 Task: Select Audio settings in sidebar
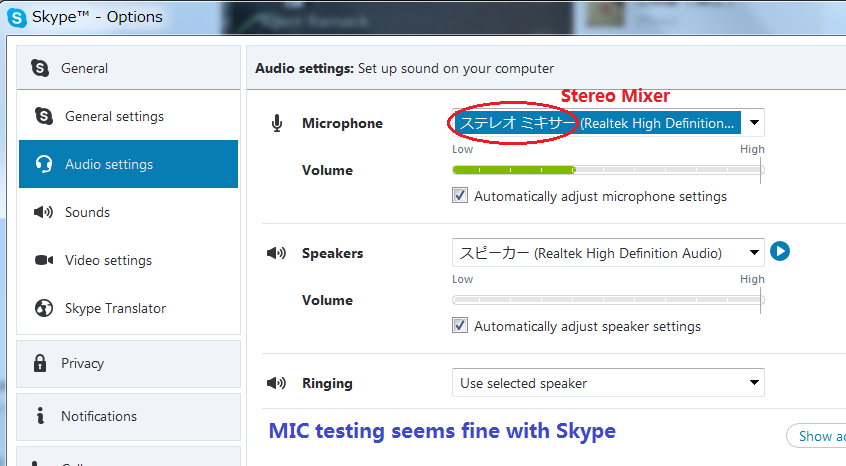point(128,164)
